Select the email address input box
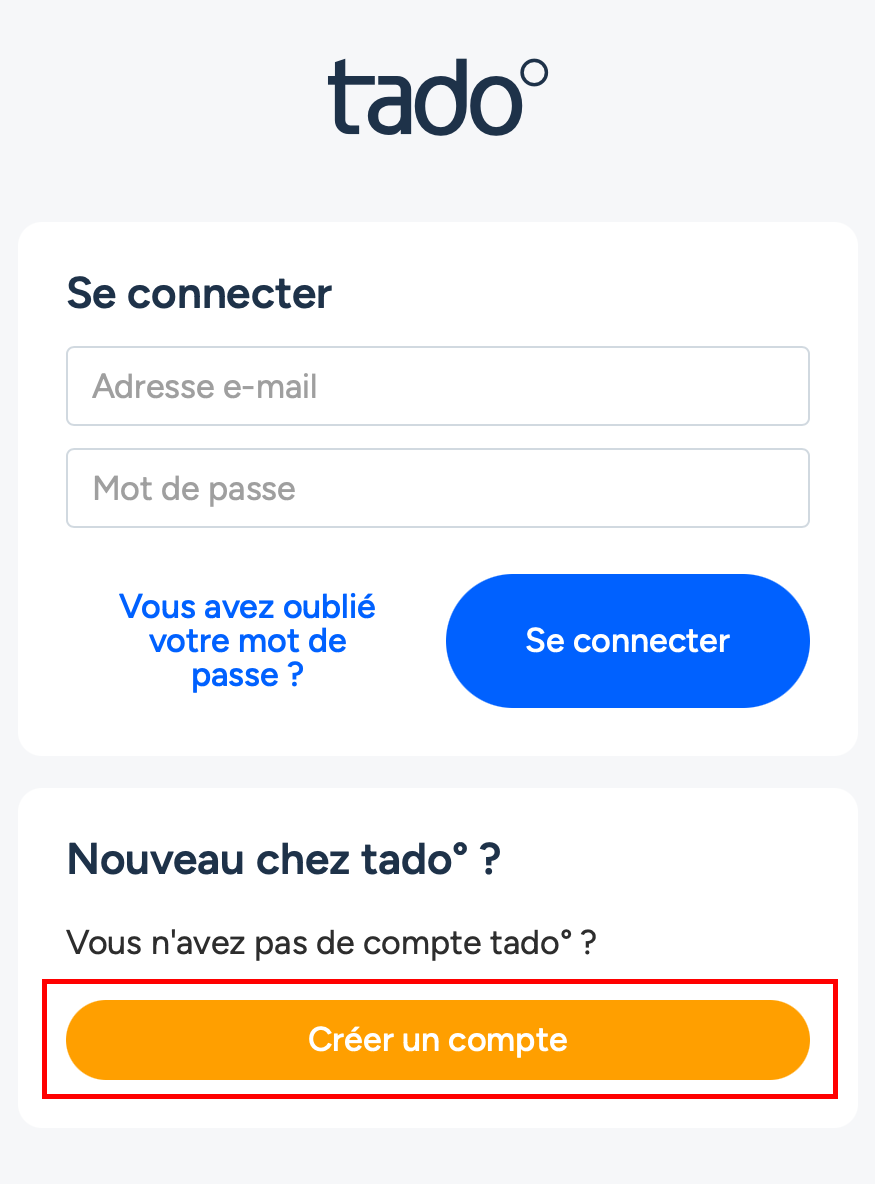The height and width of the screenshot is (1184, 875). pyautogui.click(x=437, y=386)
